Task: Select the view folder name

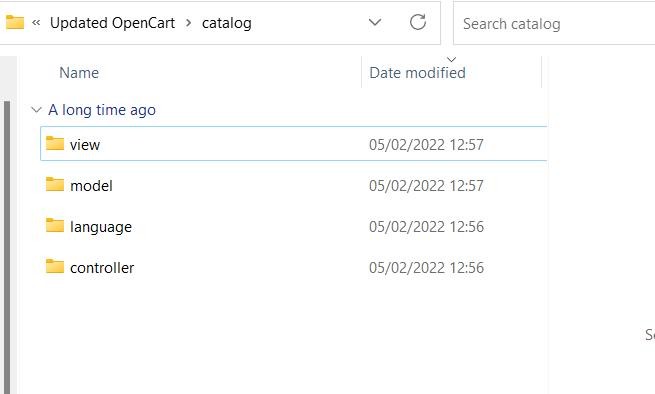Action: coord(85,145)
